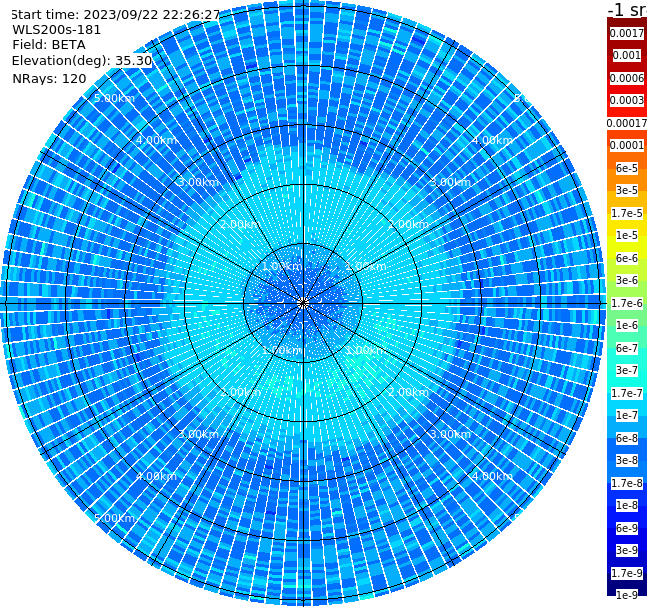647x607 pixels.
Task: Click the 5.00km range label in the lower-left quadrant
Action: (114, 518)
